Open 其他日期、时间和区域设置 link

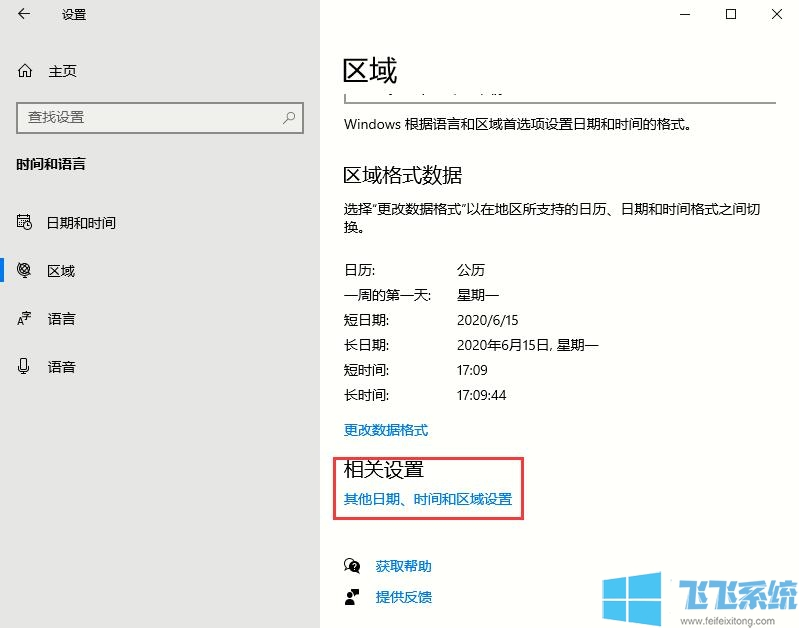[428, 499]
